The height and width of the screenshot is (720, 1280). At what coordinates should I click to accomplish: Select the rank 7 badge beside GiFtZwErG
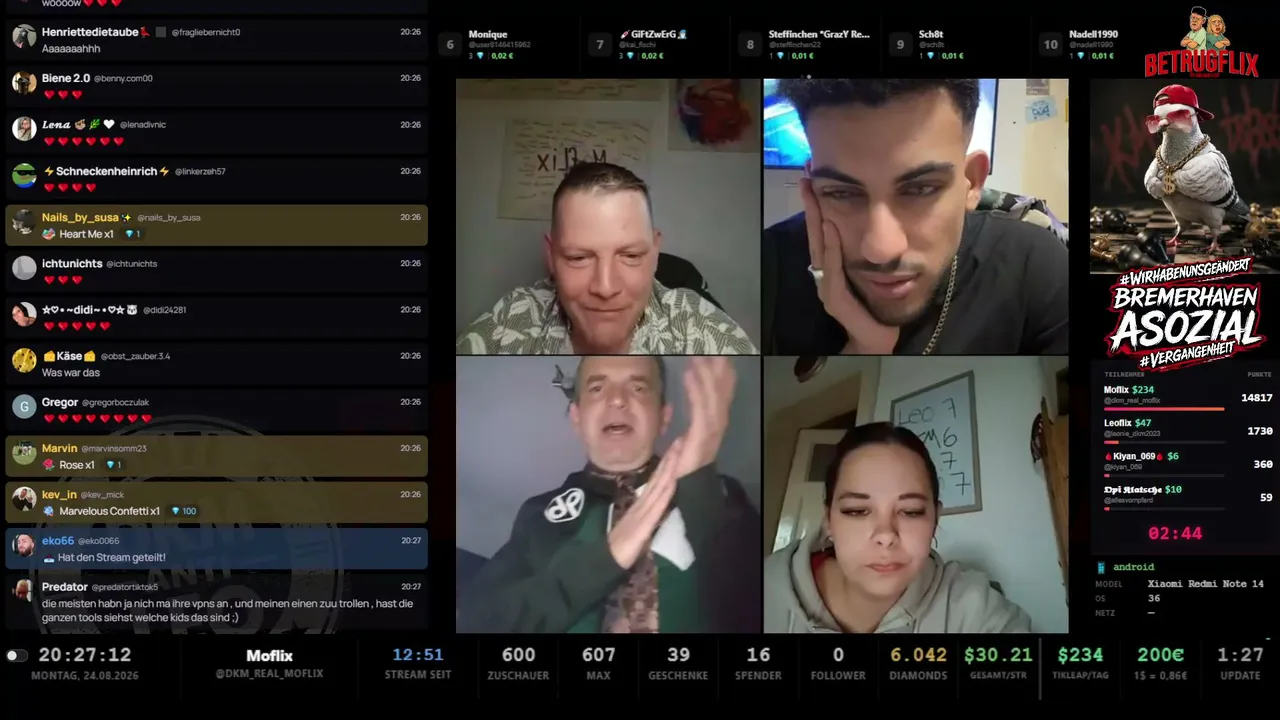point(600,44)
